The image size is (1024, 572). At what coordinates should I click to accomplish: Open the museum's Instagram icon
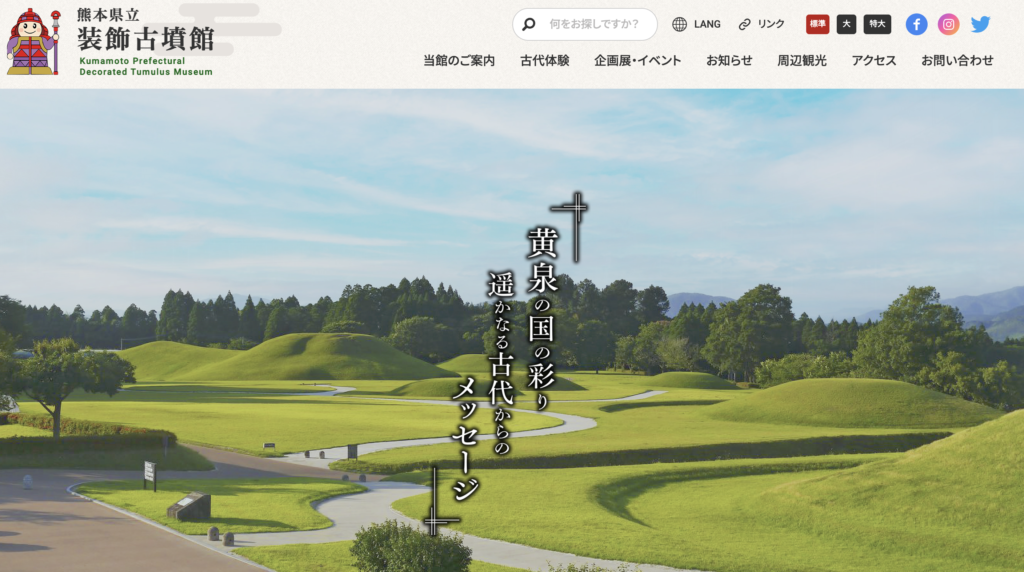[948, 24]
